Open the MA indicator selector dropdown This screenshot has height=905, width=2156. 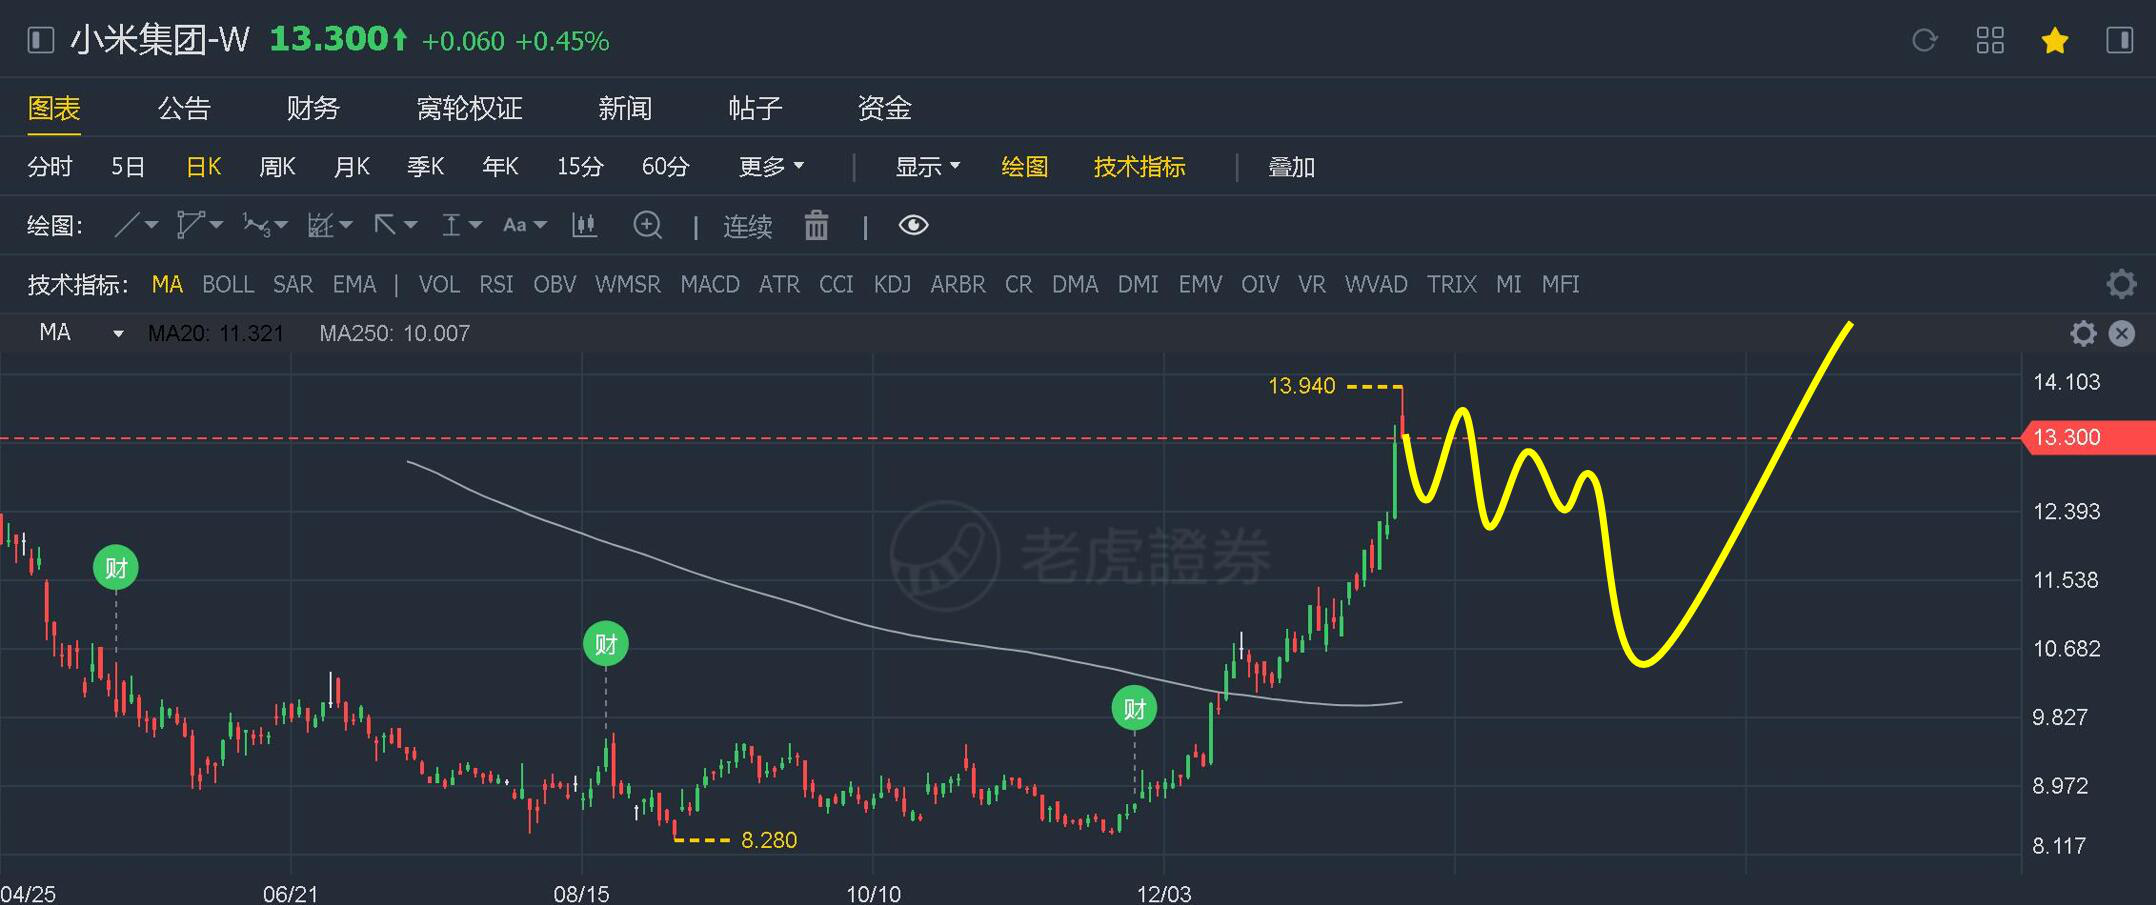coord(118,333)
